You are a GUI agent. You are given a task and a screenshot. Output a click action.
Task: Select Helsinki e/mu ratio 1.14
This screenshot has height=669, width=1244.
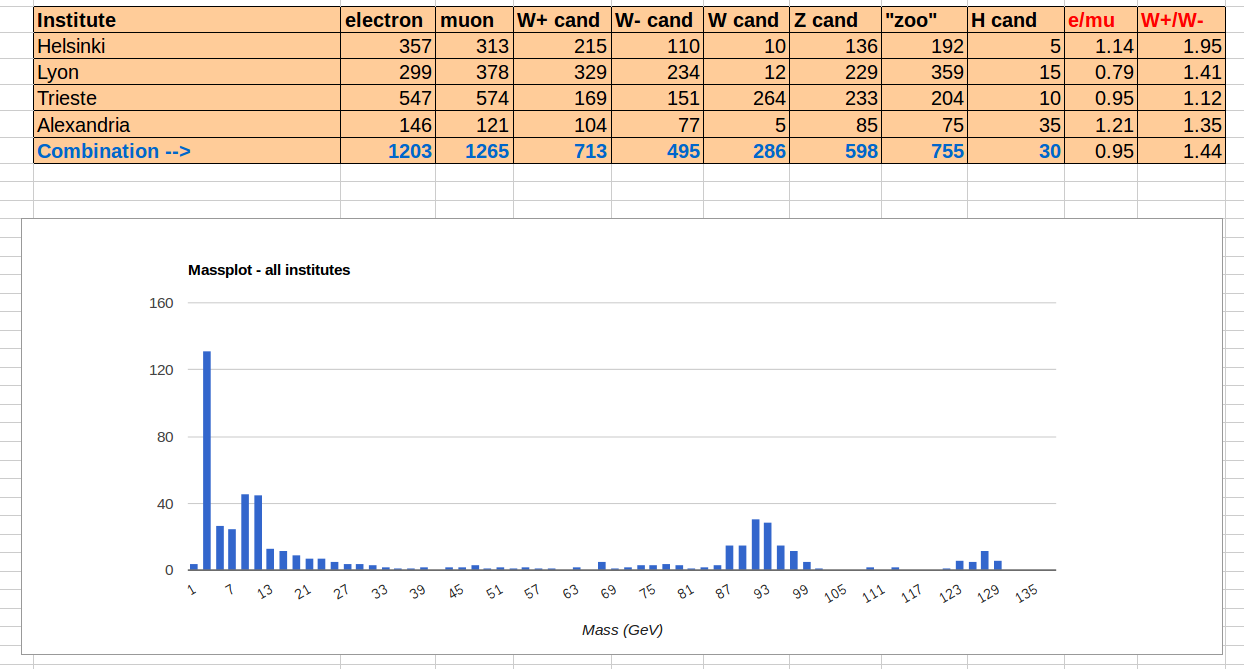(x=1101, y=46)
